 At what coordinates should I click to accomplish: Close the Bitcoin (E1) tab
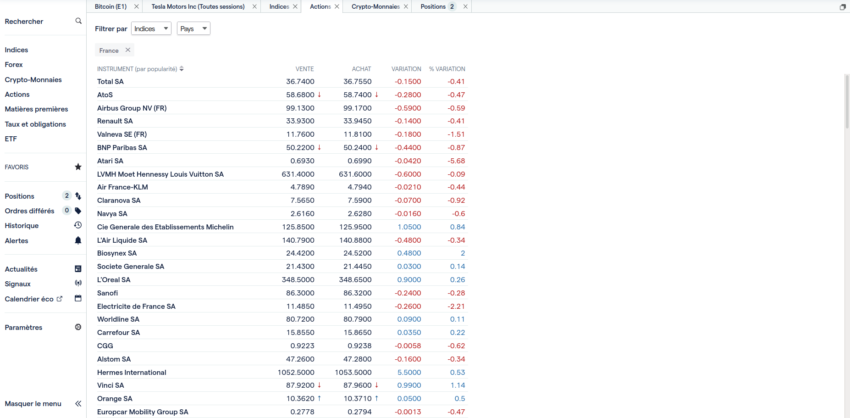[x=135, y=6]
